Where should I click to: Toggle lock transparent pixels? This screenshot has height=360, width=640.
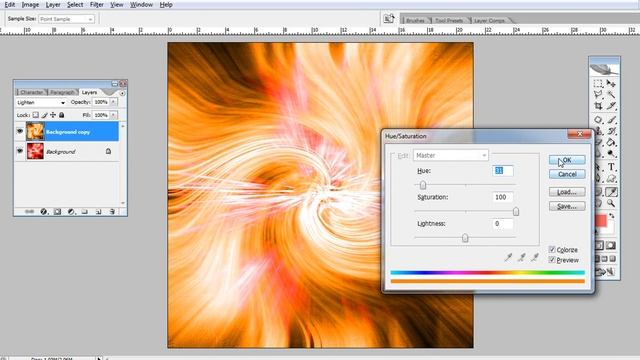(36, 115)
